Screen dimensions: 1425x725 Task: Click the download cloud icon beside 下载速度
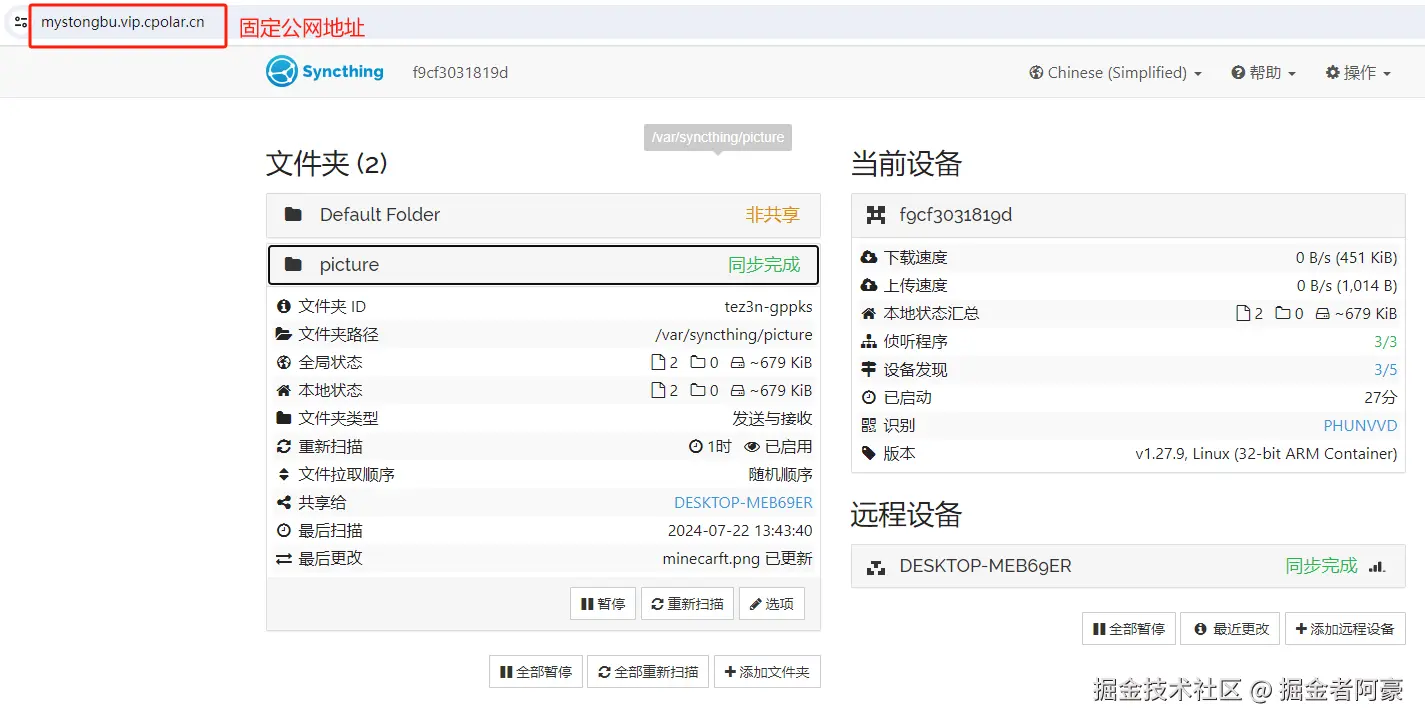[869, 257]
